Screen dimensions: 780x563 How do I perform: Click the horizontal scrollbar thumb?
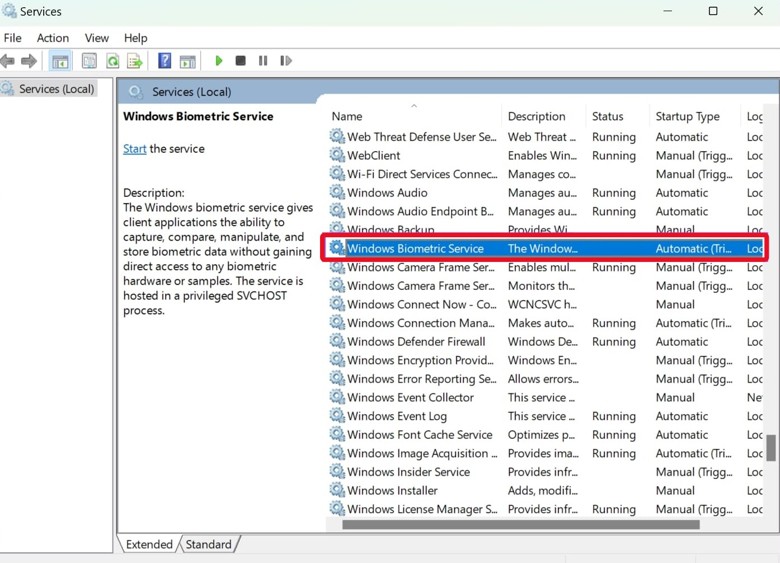521,524
